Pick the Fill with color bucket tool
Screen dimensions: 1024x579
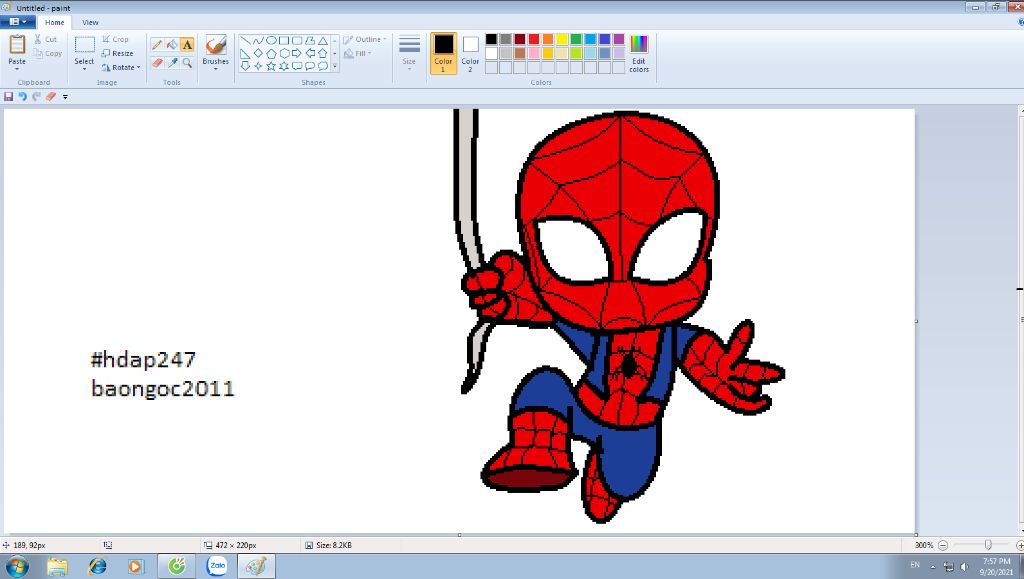point(172,45)
